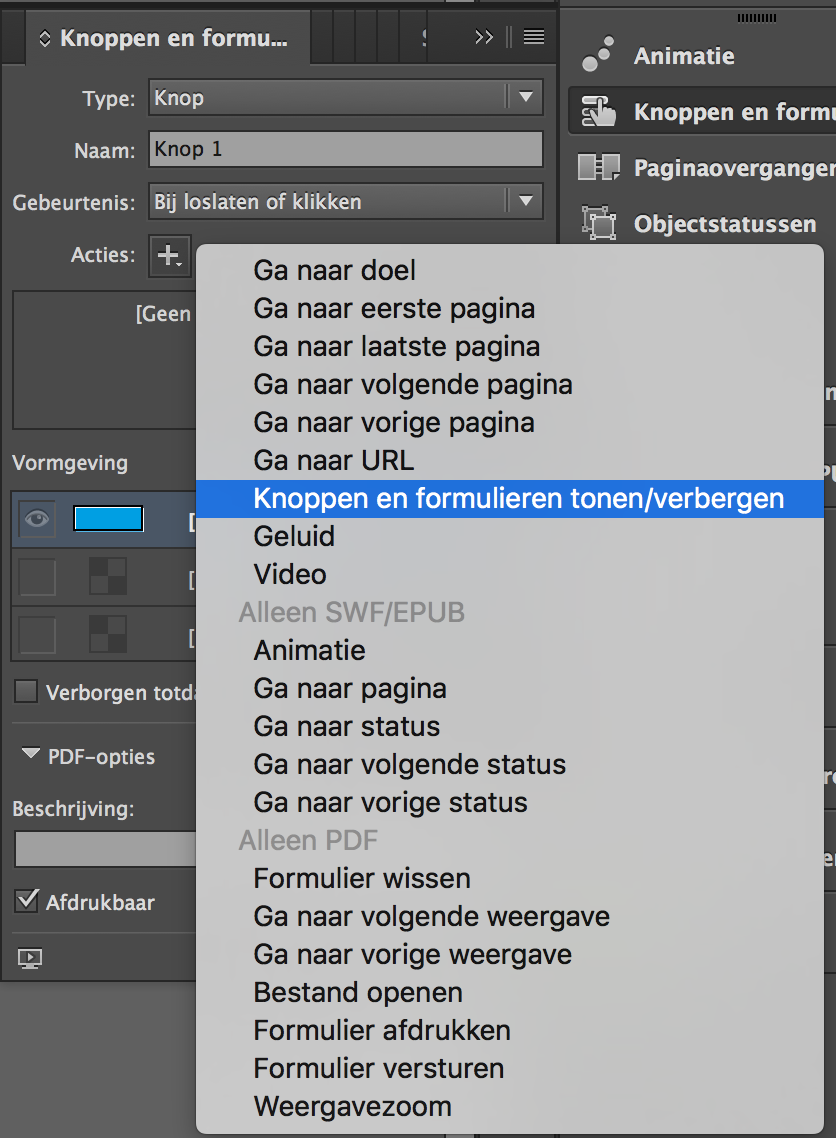Enable the Verborgen checkbox
The width and height of the screenshot is (836, 1138).
pyautogui.click(x=27, y=692)
